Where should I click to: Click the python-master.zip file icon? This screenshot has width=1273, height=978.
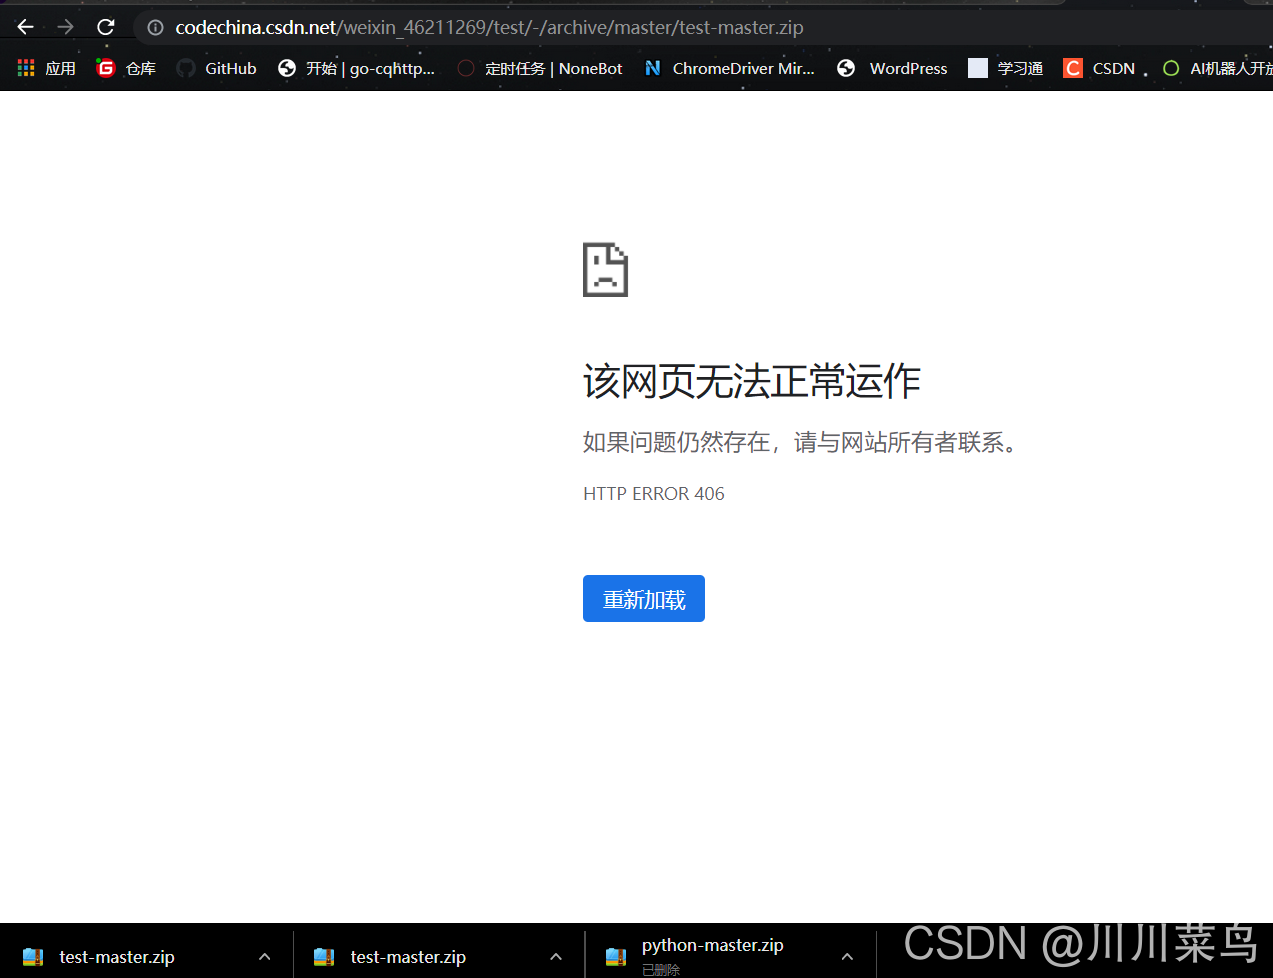pyautogui.click(x=615, y=956)
